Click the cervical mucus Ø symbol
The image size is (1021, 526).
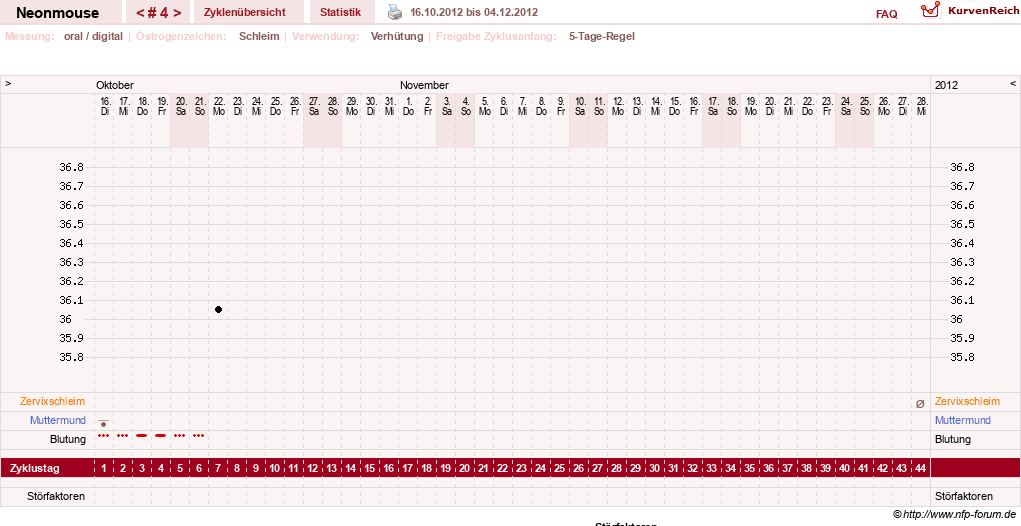(920, 404)
